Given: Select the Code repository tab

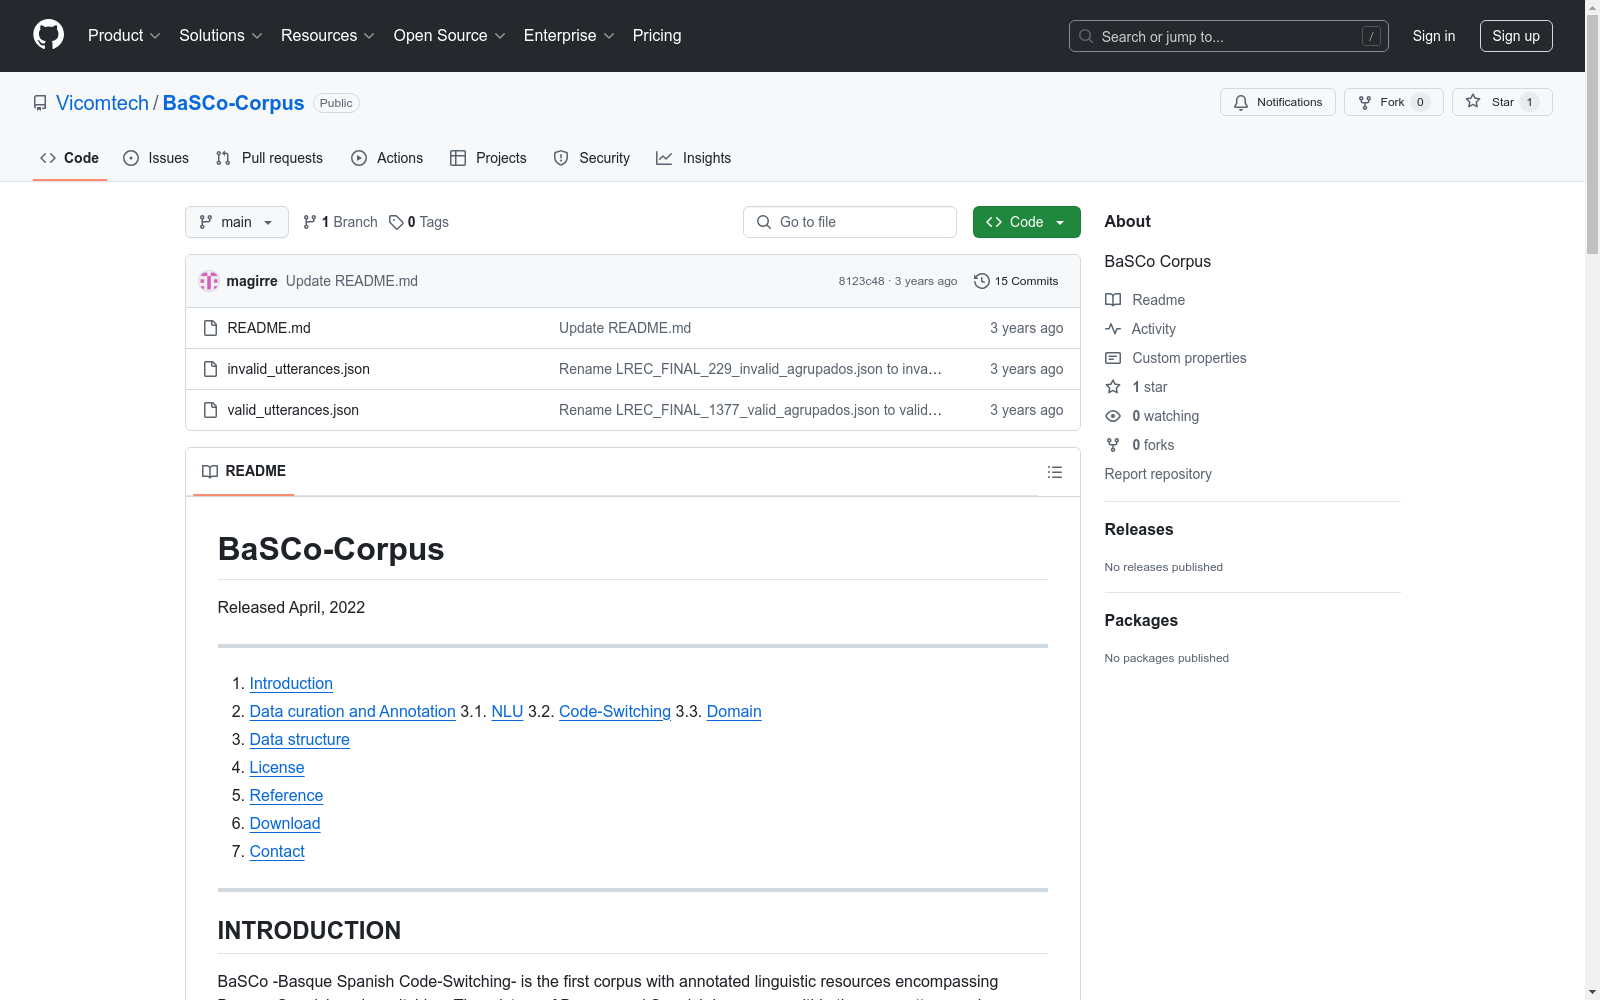Looking at the screenshot, I should click(70, 158).
